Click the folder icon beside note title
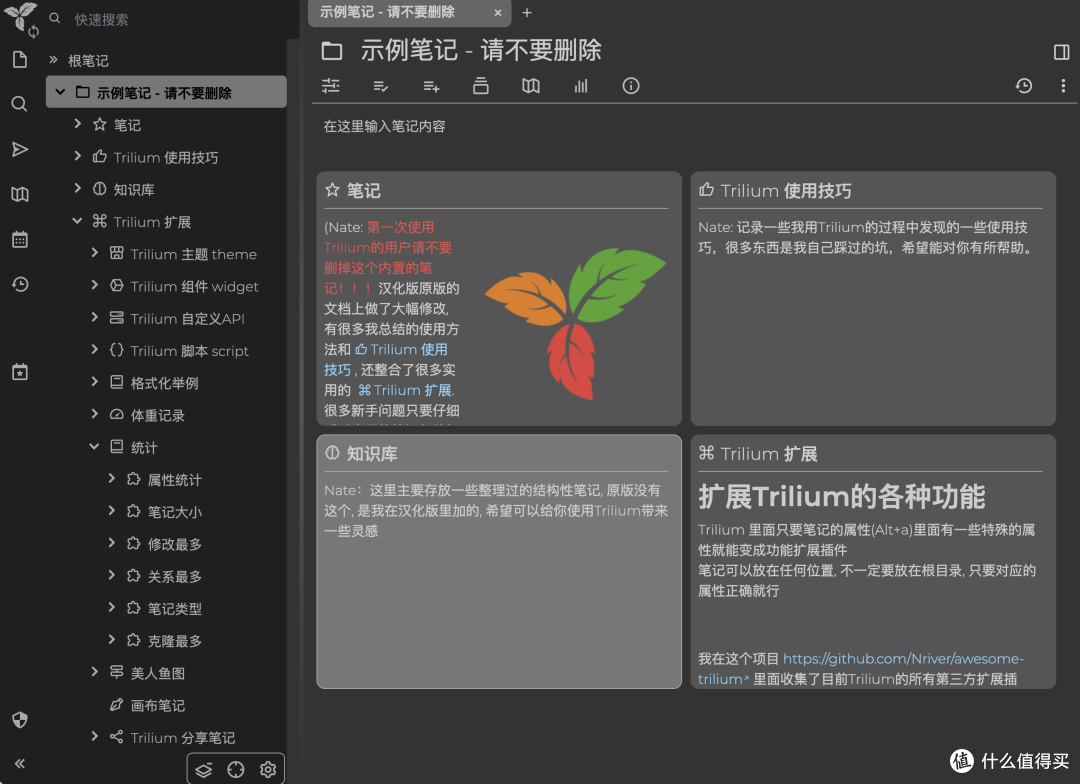The width and height of the screenshot is (1080, 784). pyautogui.click(x=332, y=51)
